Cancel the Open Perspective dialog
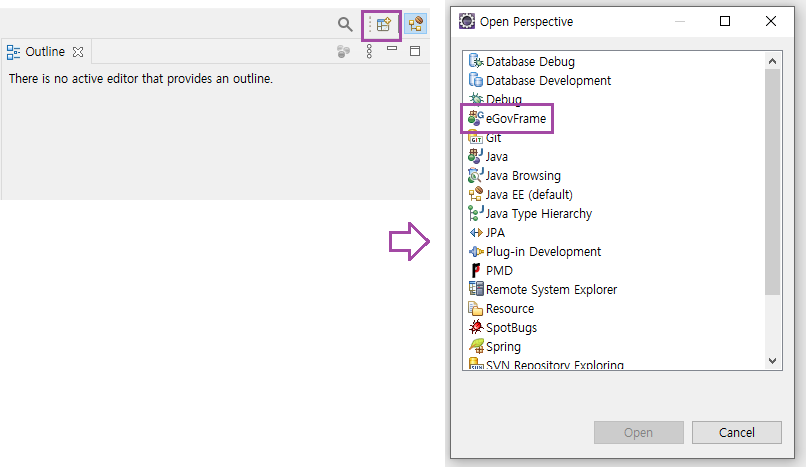Image resolution: width=806 pixels, height=468 pixels. coord(737,433)
